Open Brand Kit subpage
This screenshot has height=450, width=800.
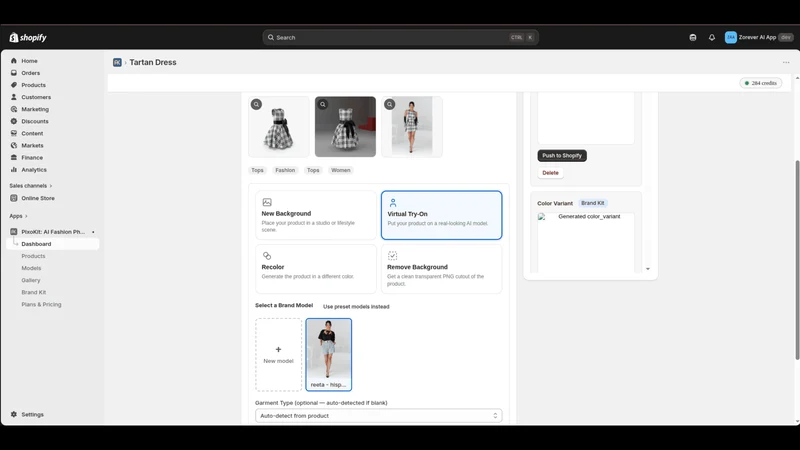pos(34,292)
